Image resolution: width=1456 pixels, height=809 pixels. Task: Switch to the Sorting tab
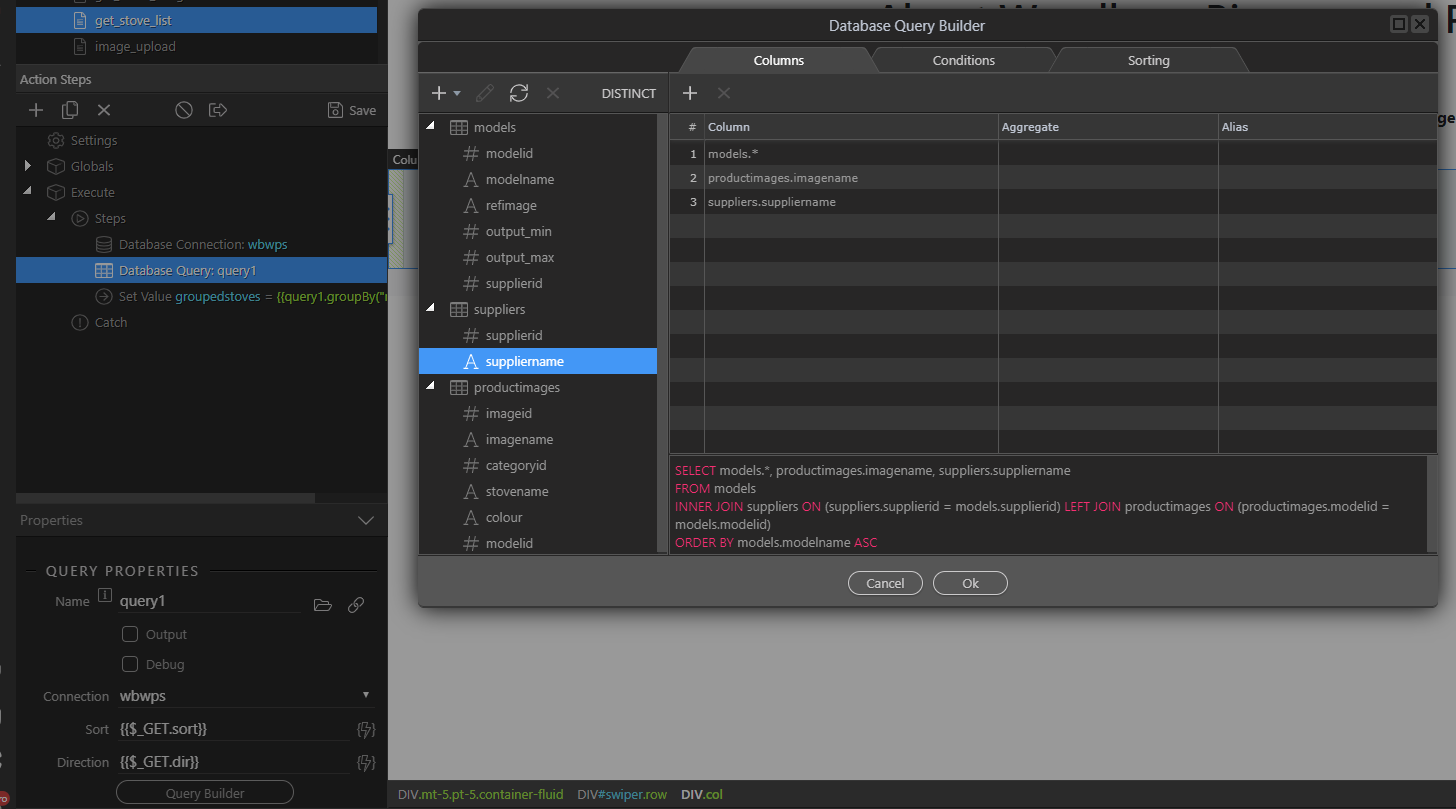tap(1148, 60)
